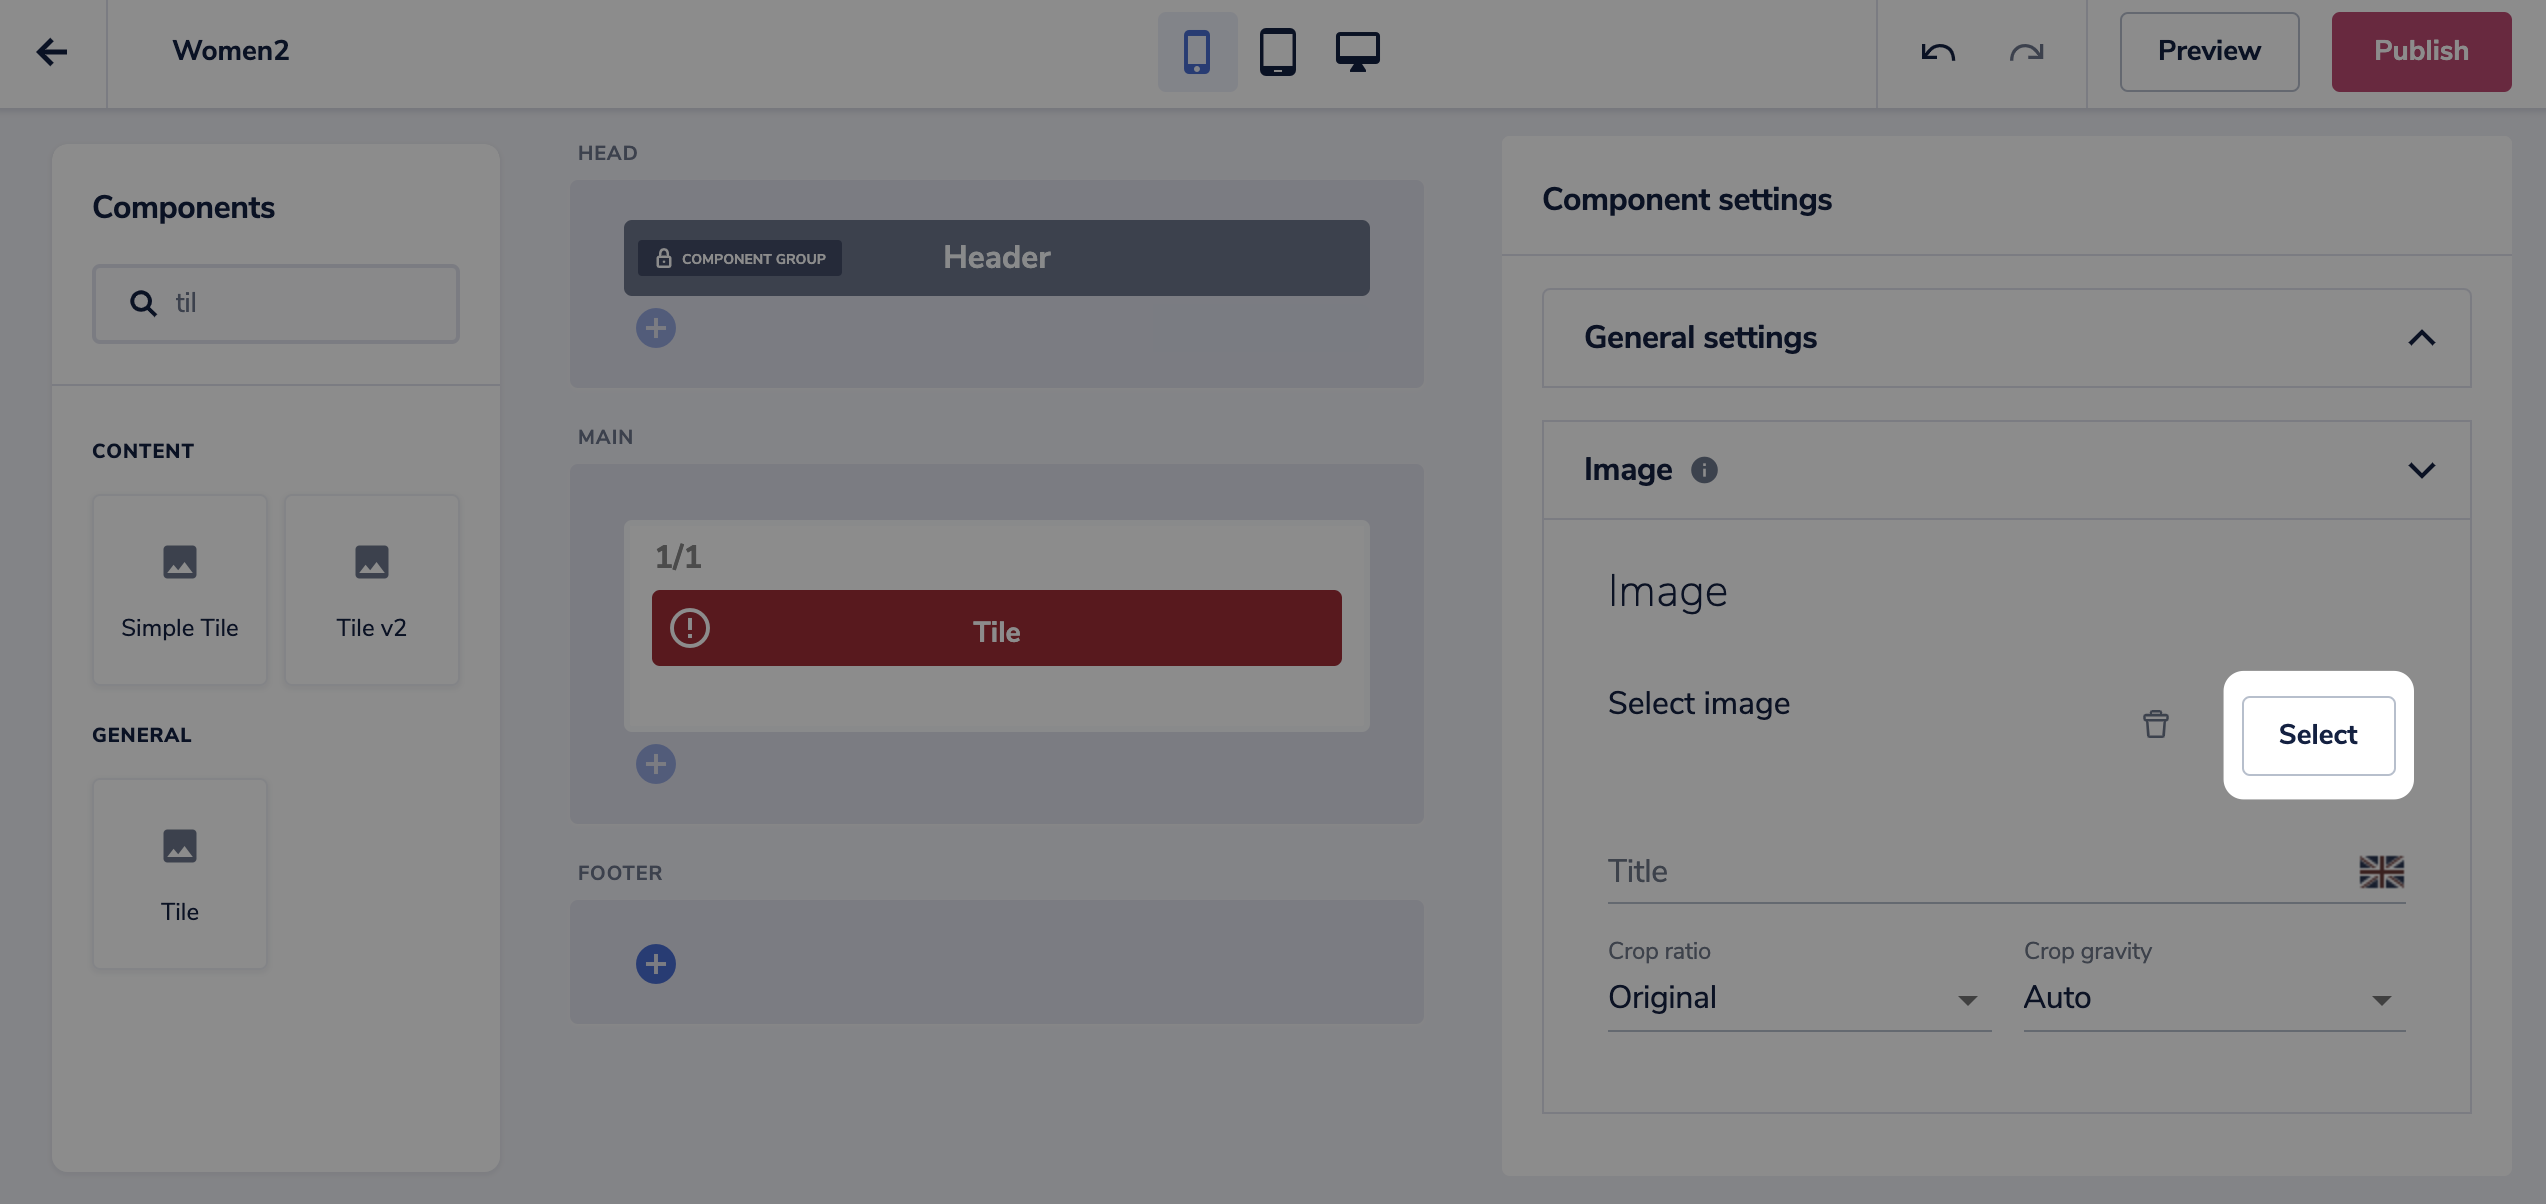Publish the page
2546x1204 pixels.
(x=2421, y=52)
